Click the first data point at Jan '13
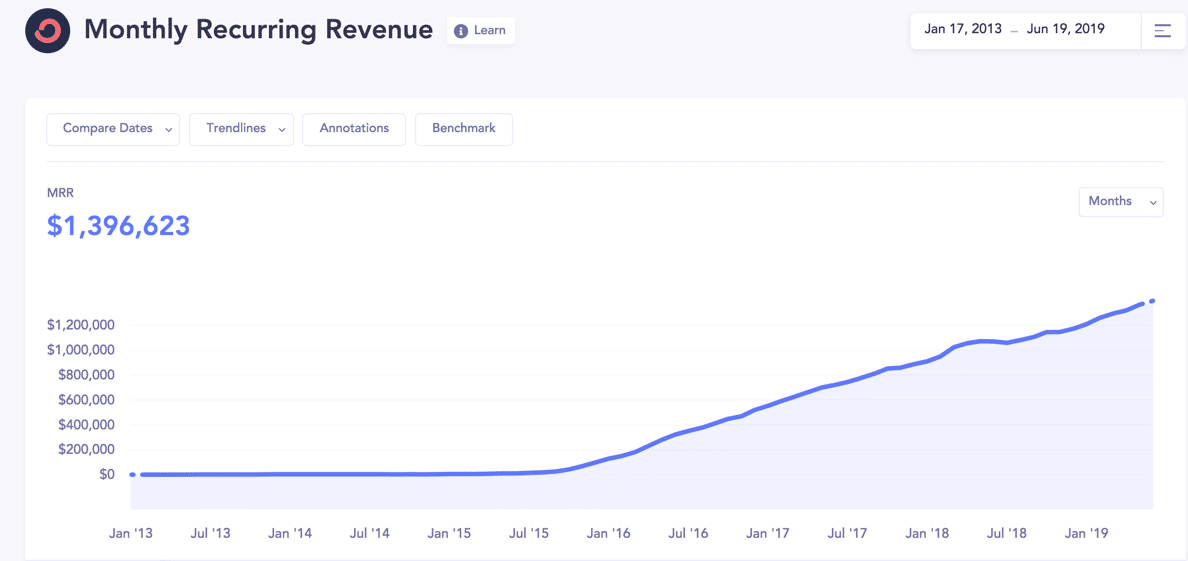Screen dimensions: 1188x561 (x=132, y=475)
